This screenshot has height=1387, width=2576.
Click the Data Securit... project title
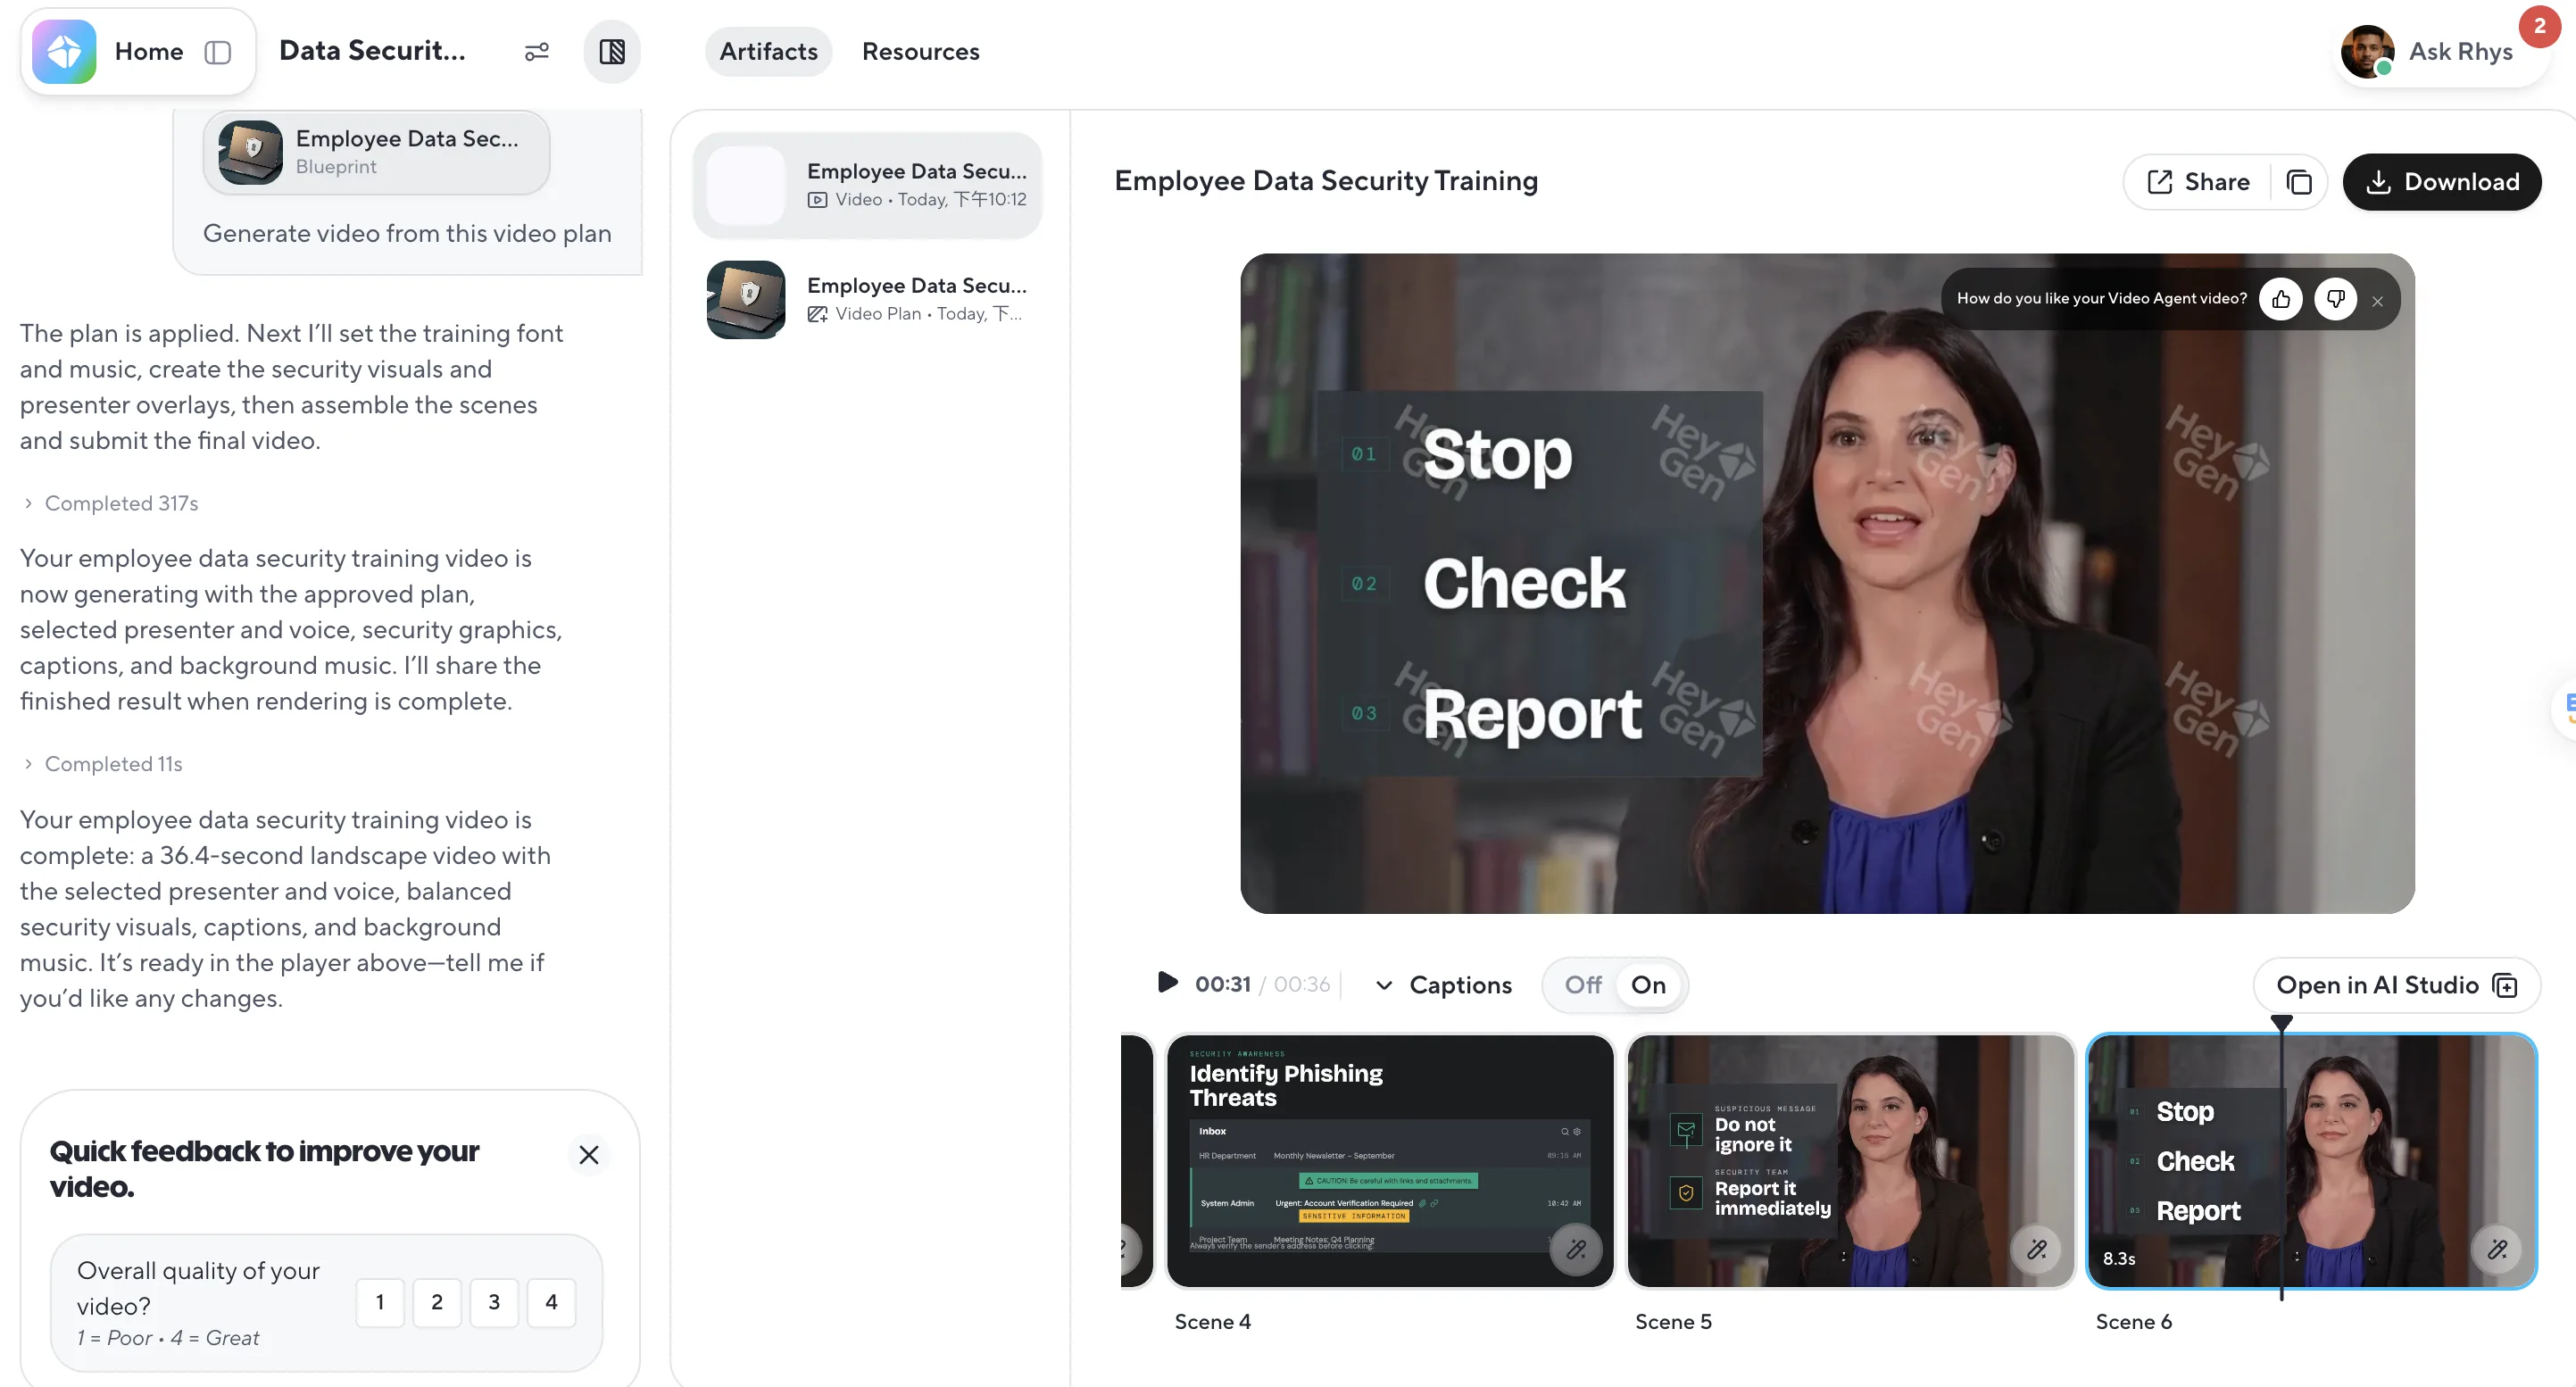(372, 50)
